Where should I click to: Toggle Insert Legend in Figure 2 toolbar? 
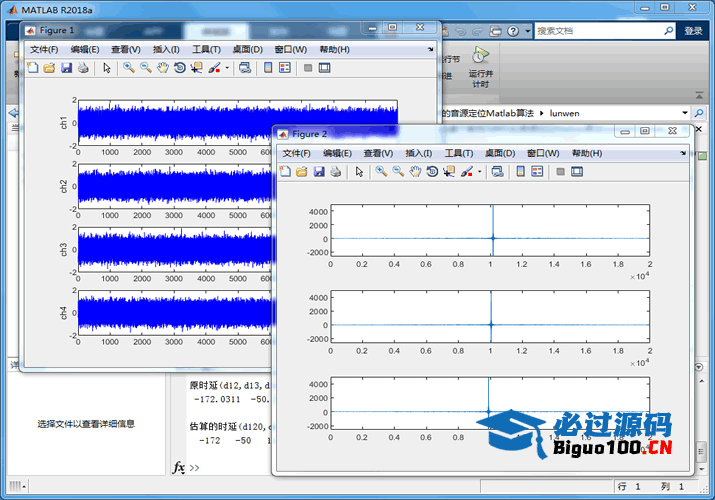537,172
